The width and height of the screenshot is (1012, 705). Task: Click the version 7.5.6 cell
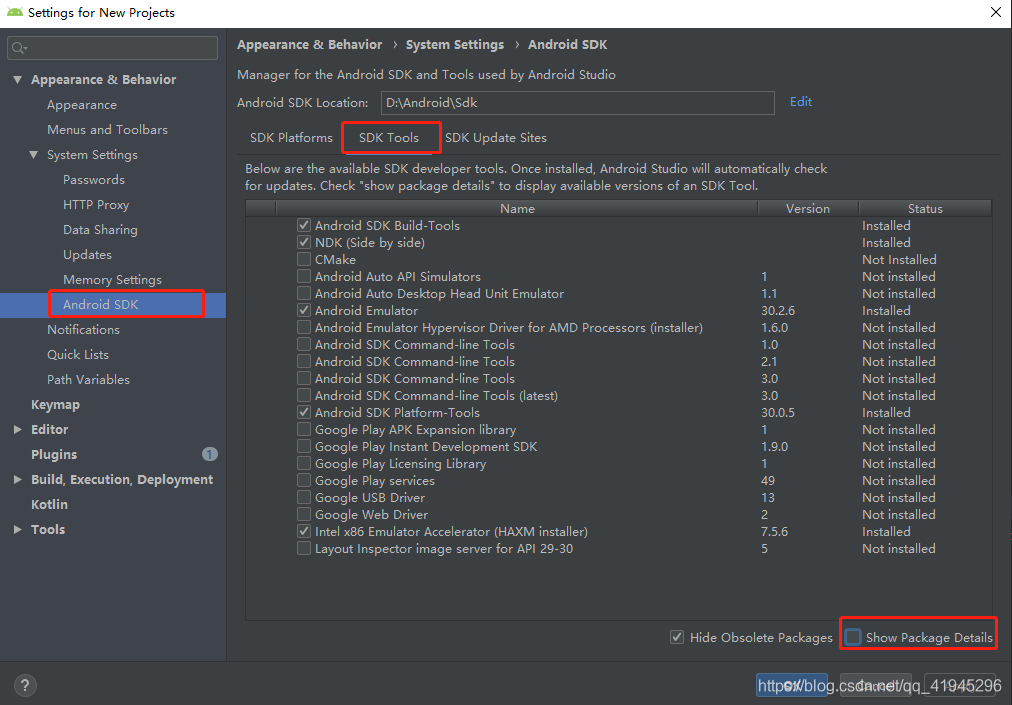pyautogui.click(x=774, y=531)
